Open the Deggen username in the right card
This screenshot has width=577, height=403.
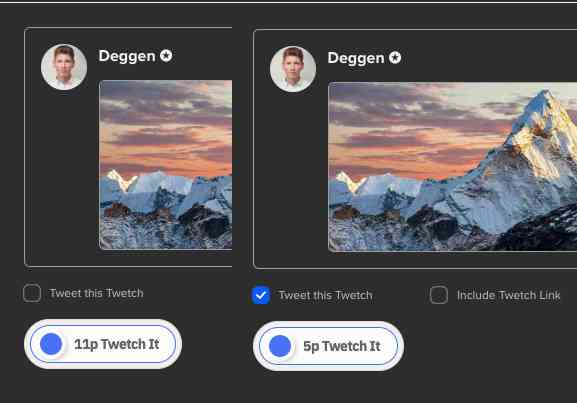(x=356, y=58)
